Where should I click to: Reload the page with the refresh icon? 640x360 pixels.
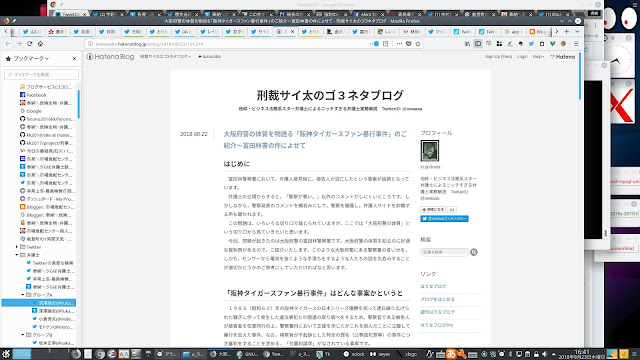[29, 44]
